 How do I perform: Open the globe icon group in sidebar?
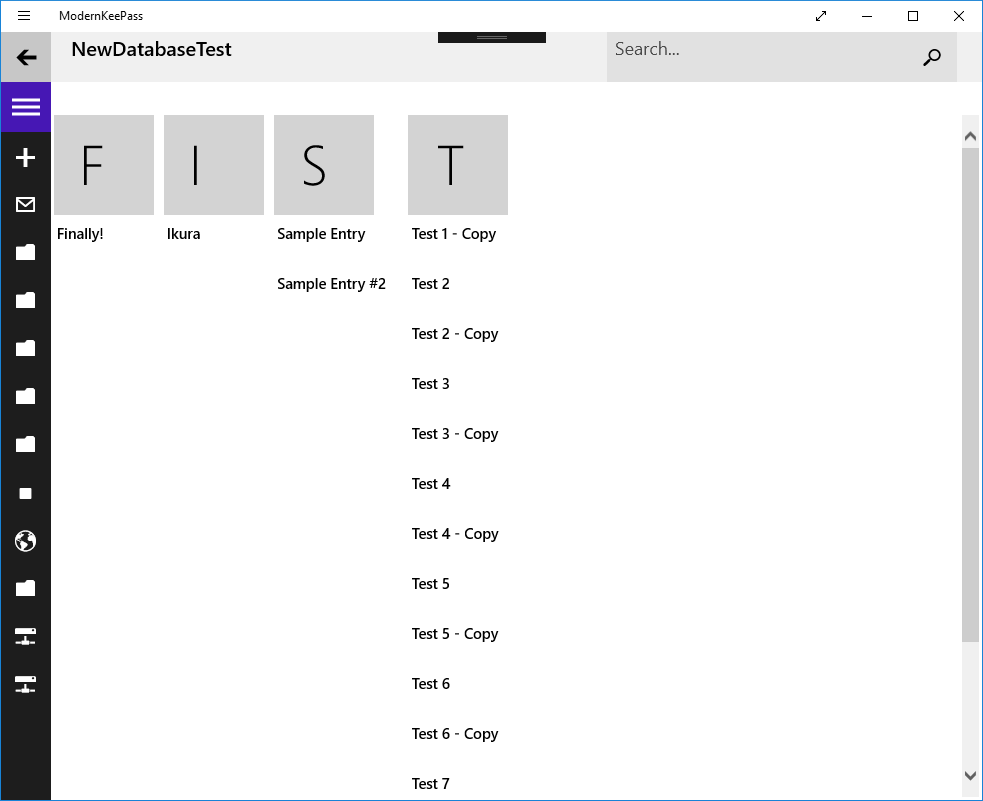point(26,541)
